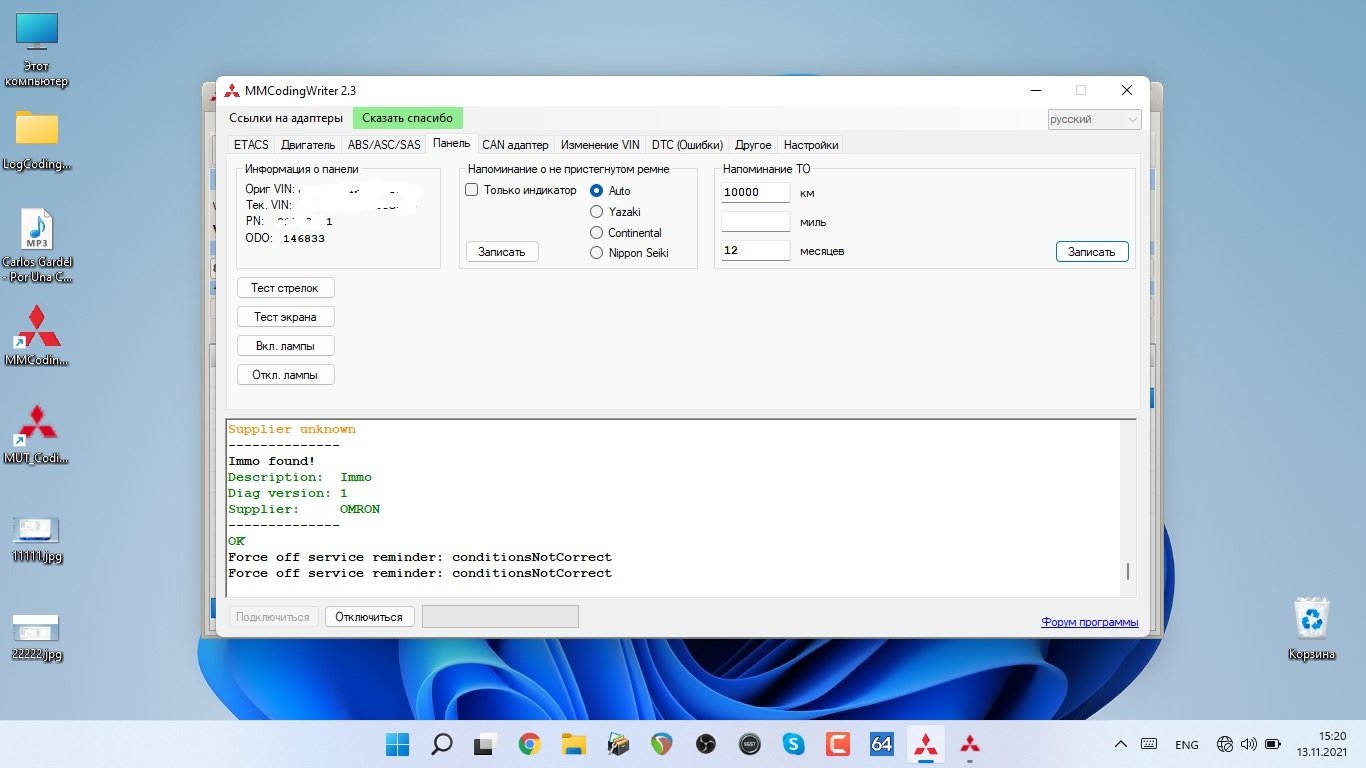
Task: Open taskbar Search magnifier
Action: click(x=442, y=744)
